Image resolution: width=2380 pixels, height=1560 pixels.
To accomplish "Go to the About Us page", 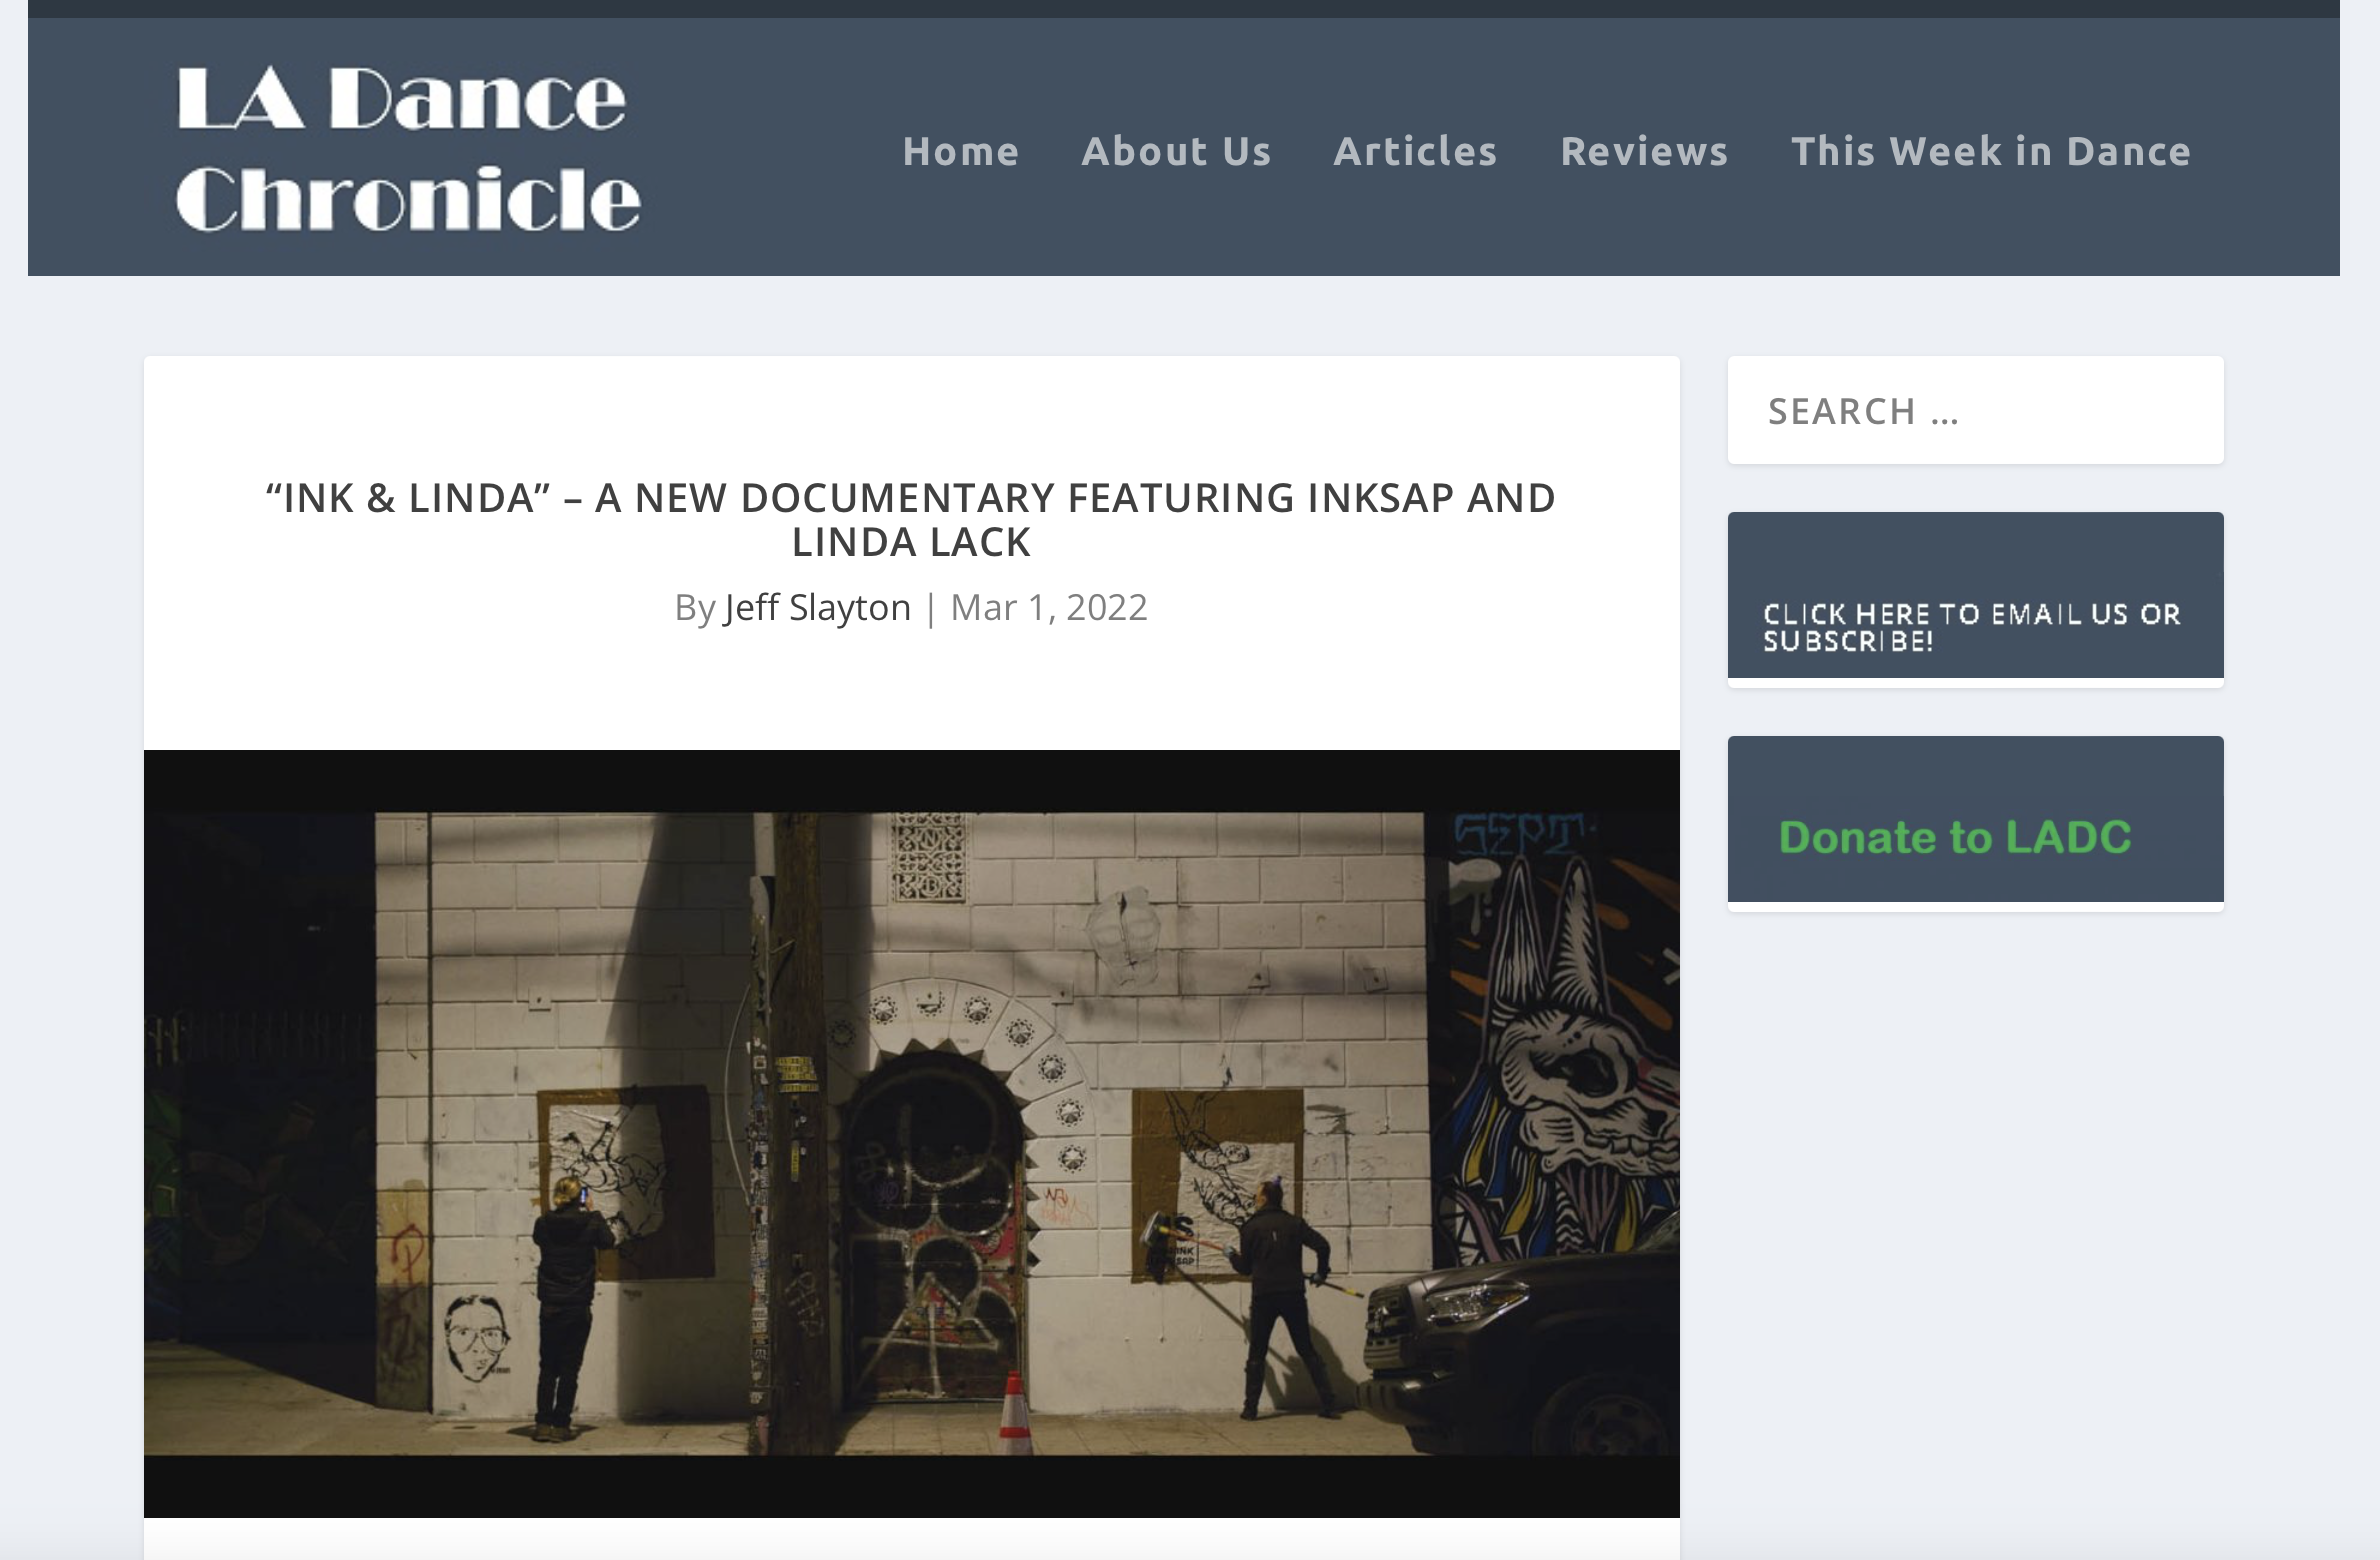I will click(x=1176, y=151).
